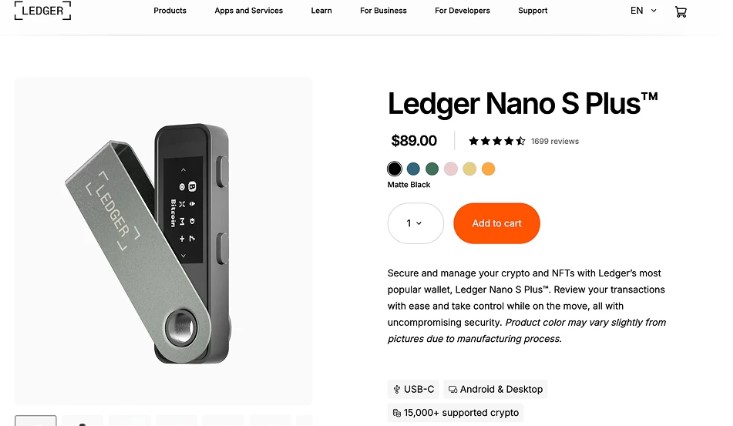Pick the pink color option
Image resolution: width=733 pixels, height=426 pixels.
click(x=451, y=169)
